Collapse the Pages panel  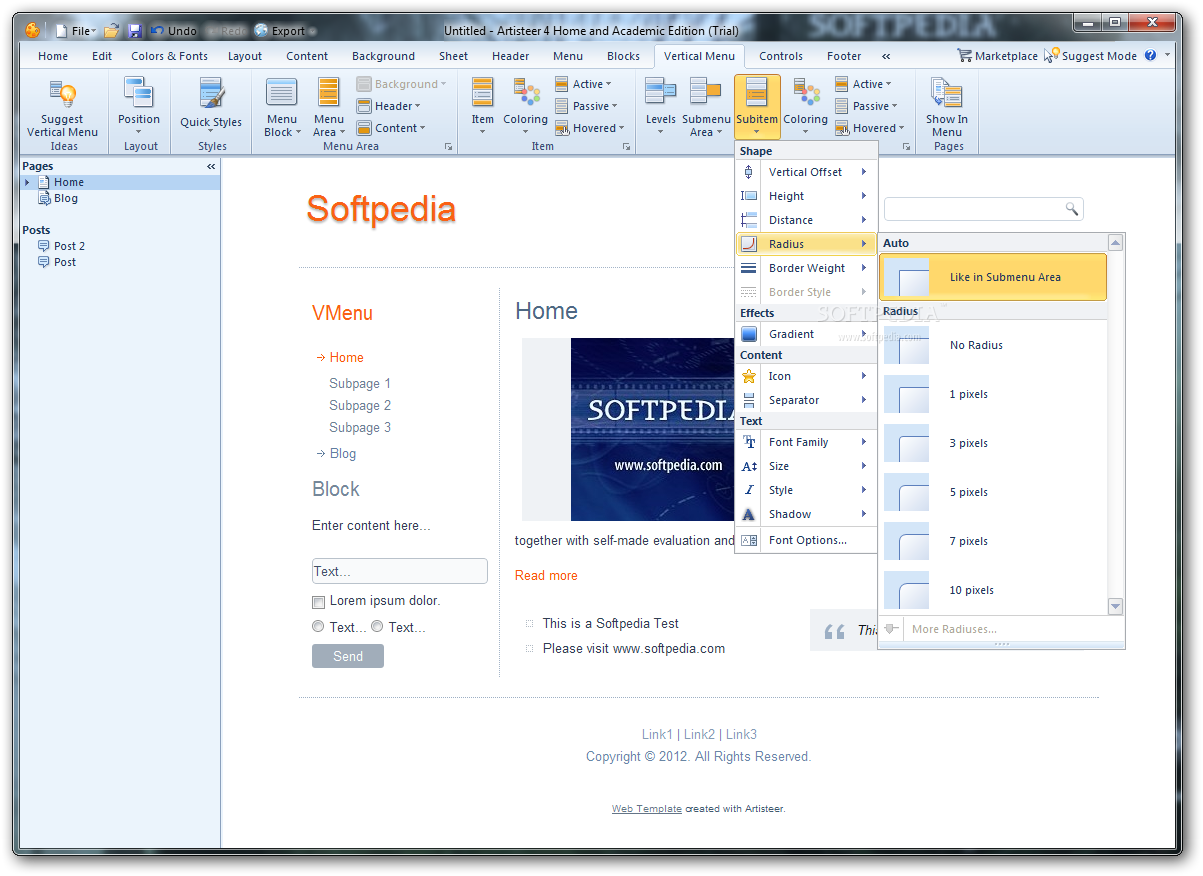coord(211,166)
